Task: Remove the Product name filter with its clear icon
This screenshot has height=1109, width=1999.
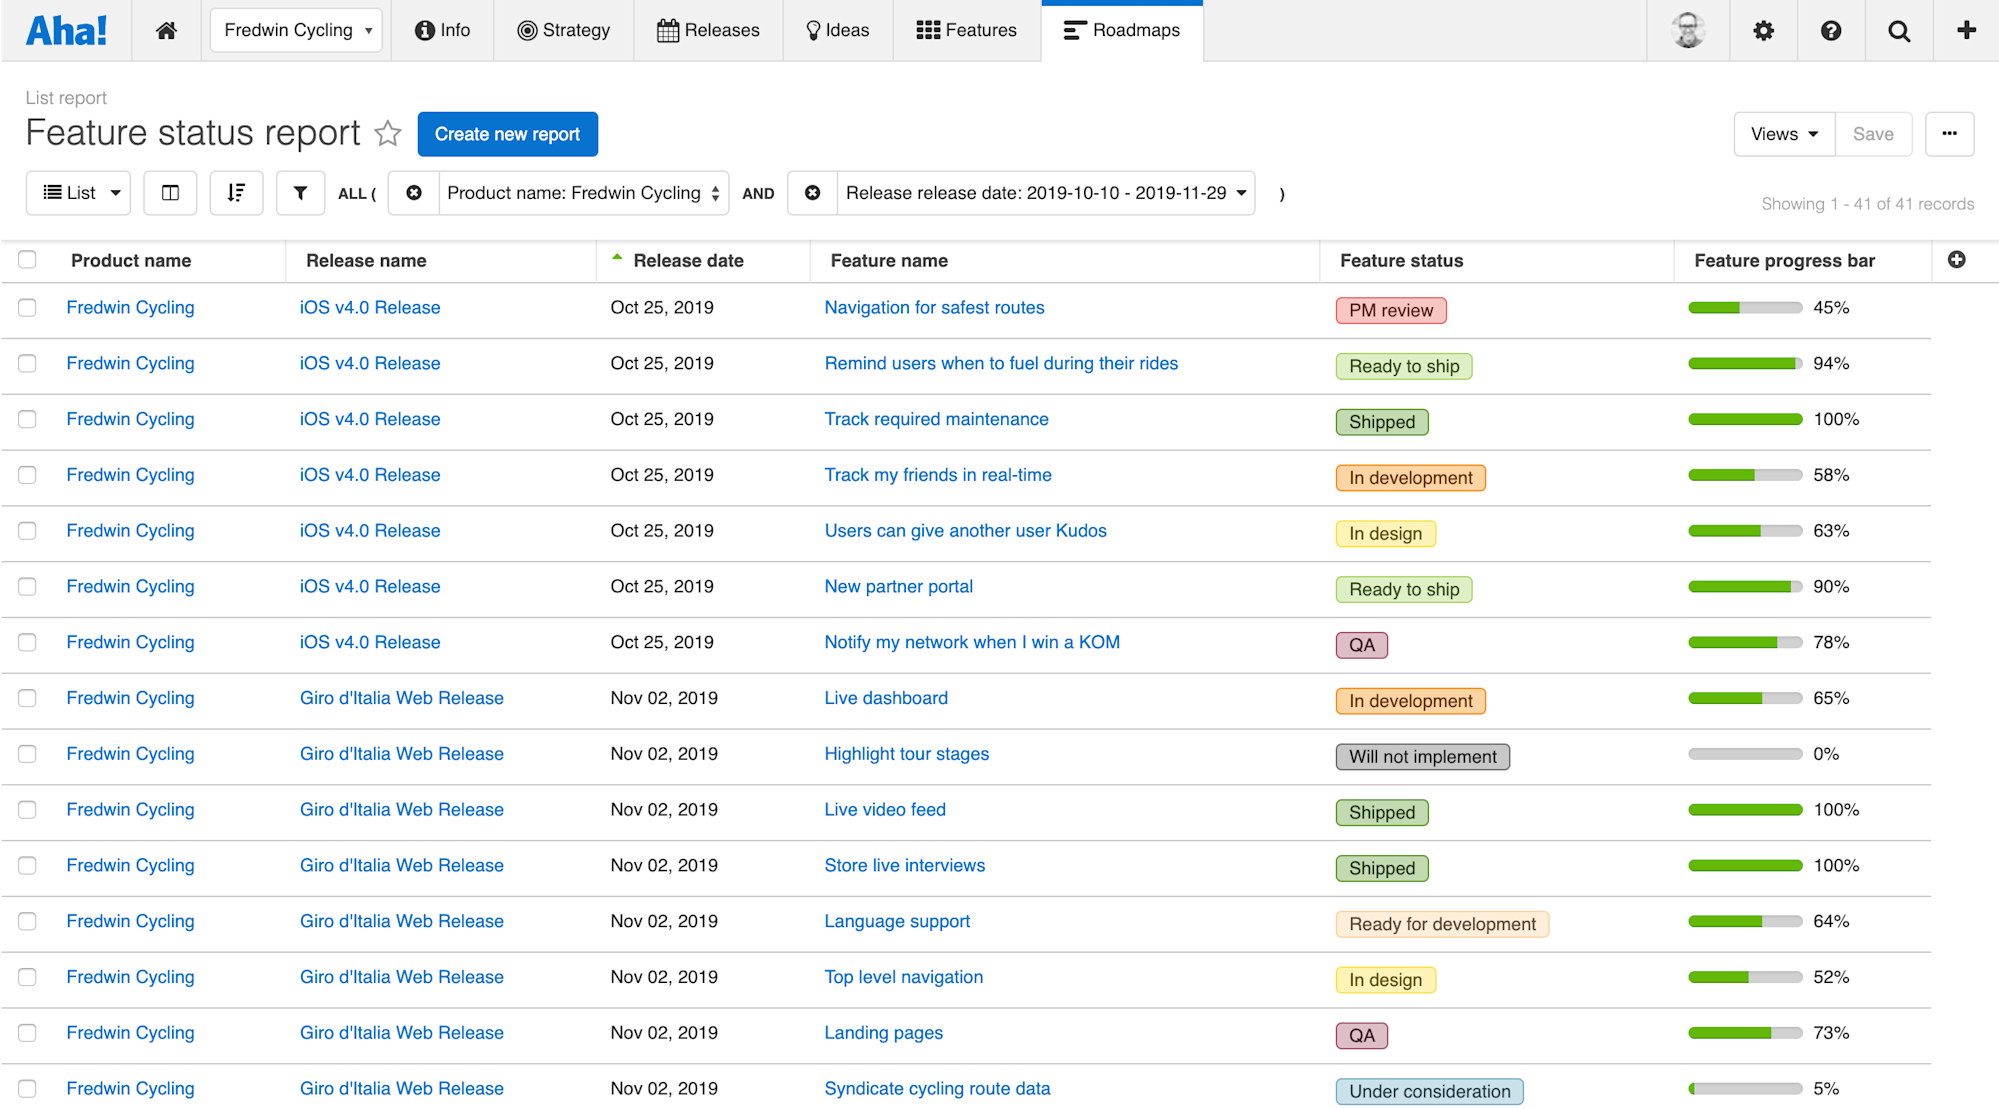Action: [x=413, y=192]
